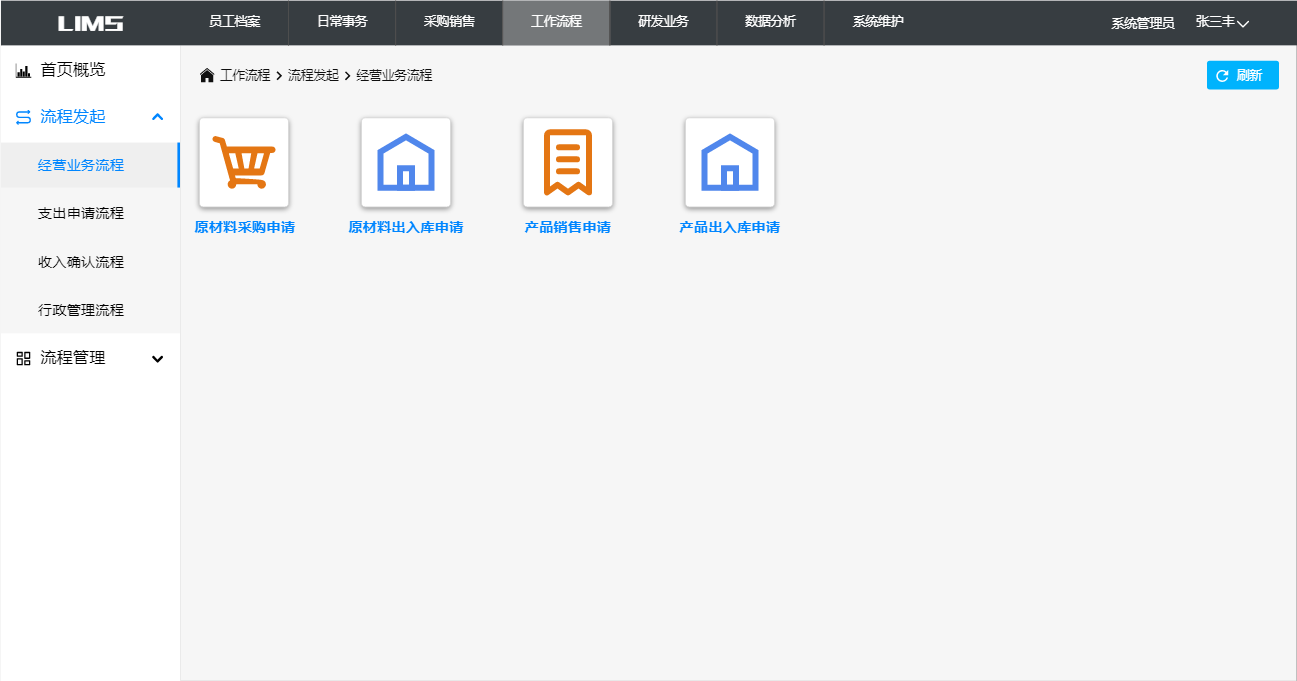This screenshot has width=1297, height=681.
Task: Open the 张三丰 user dropdown
Action: point(1222,22)
